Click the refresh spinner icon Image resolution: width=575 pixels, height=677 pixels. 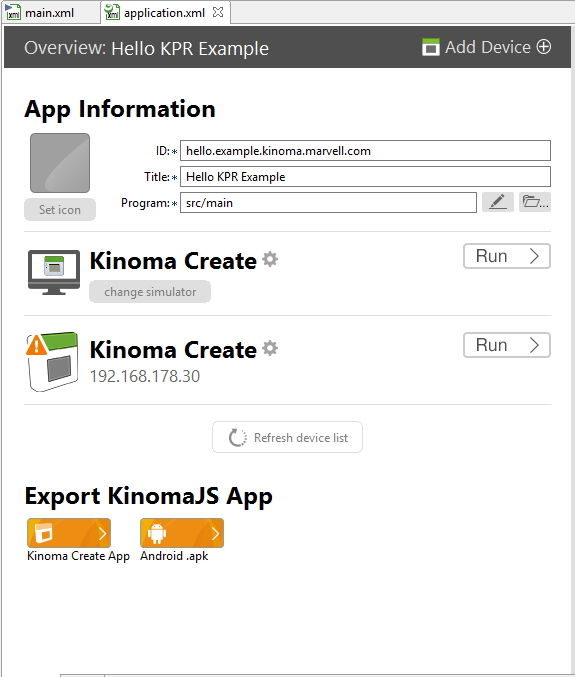tap(237, 437)
